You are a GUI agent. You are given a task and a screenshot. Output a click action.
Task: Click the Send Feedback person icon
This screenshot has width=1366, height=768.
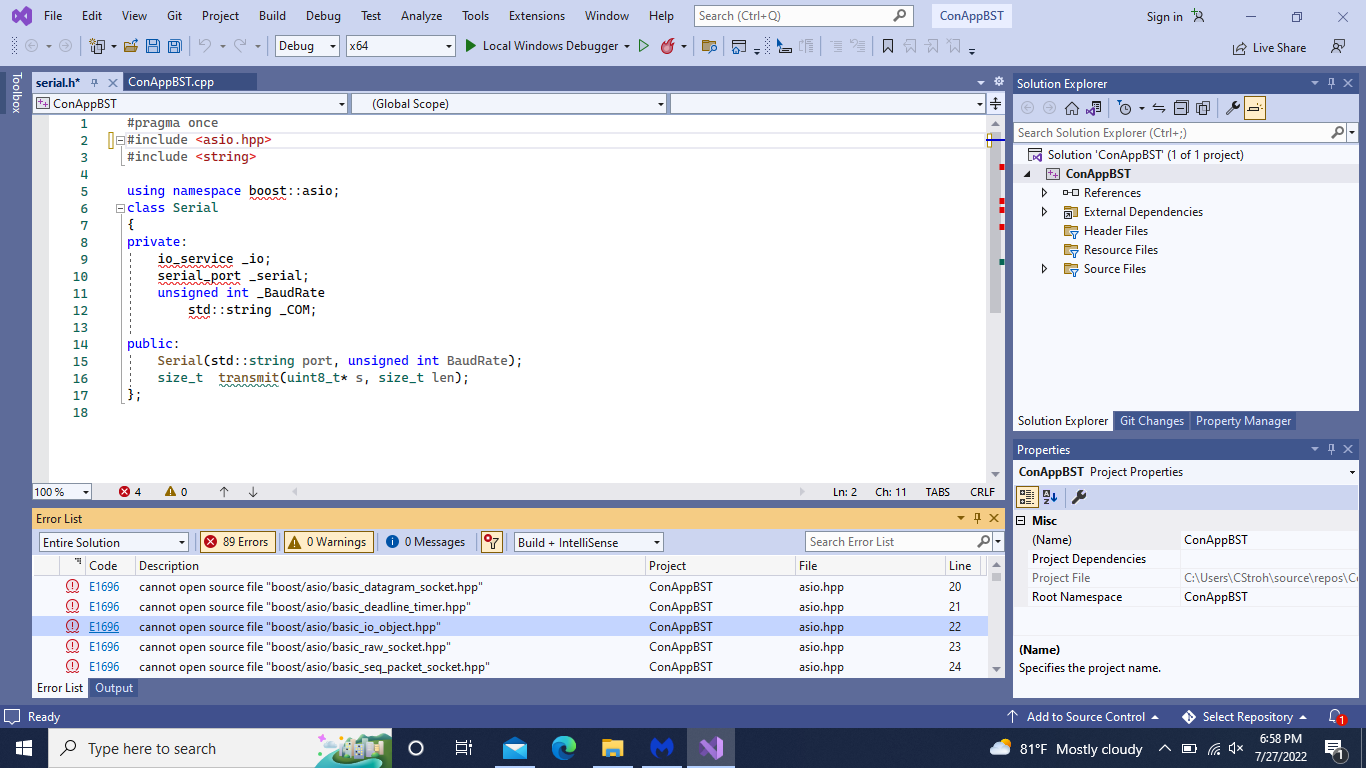point(1337,47)
